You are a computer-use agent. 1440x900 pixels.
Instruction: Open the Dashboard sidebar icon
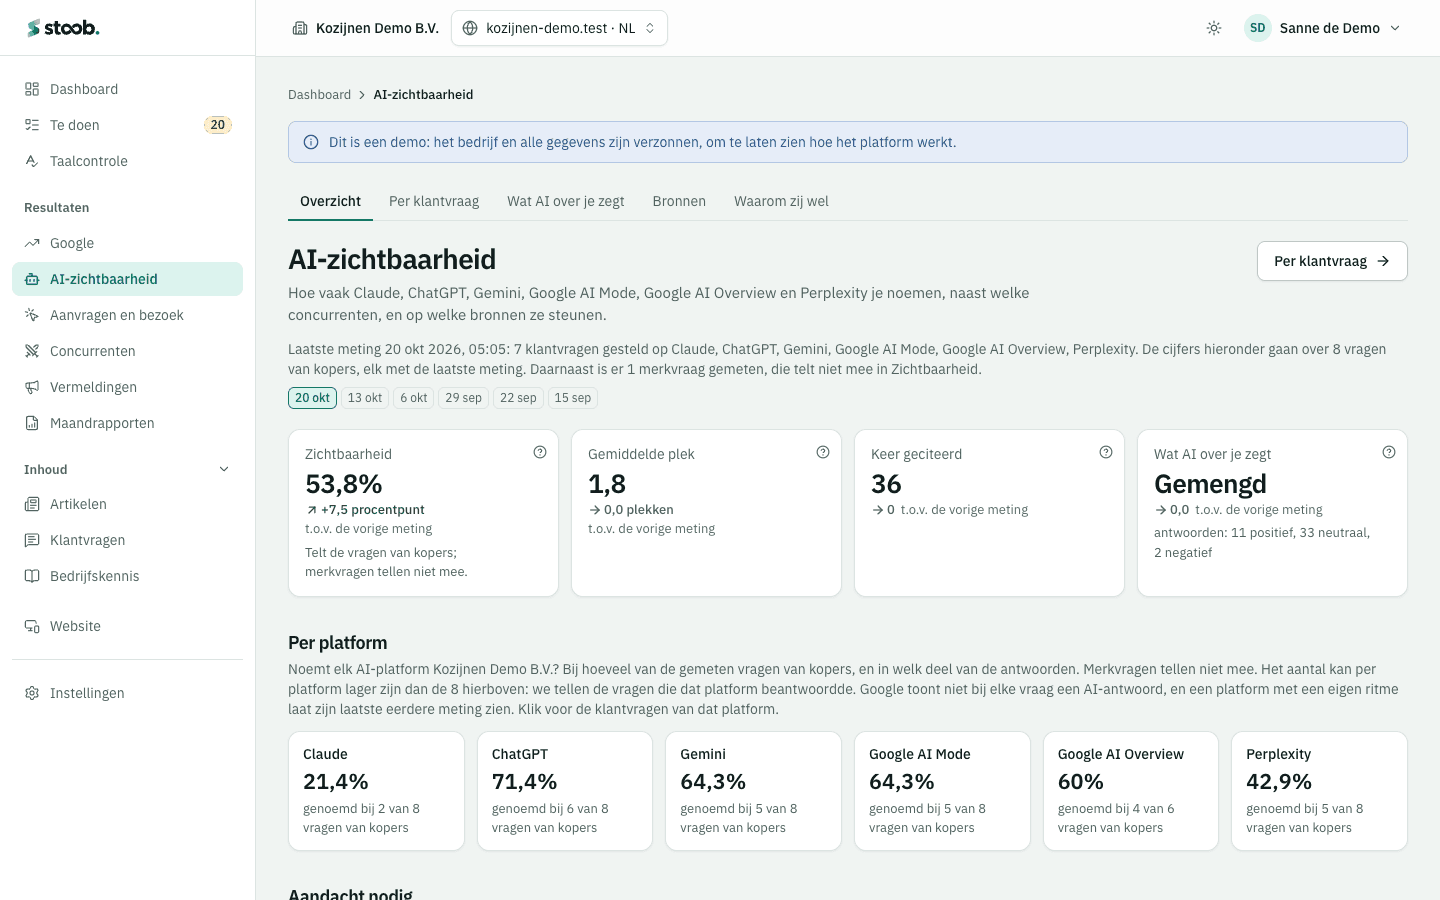pos(32,89)
